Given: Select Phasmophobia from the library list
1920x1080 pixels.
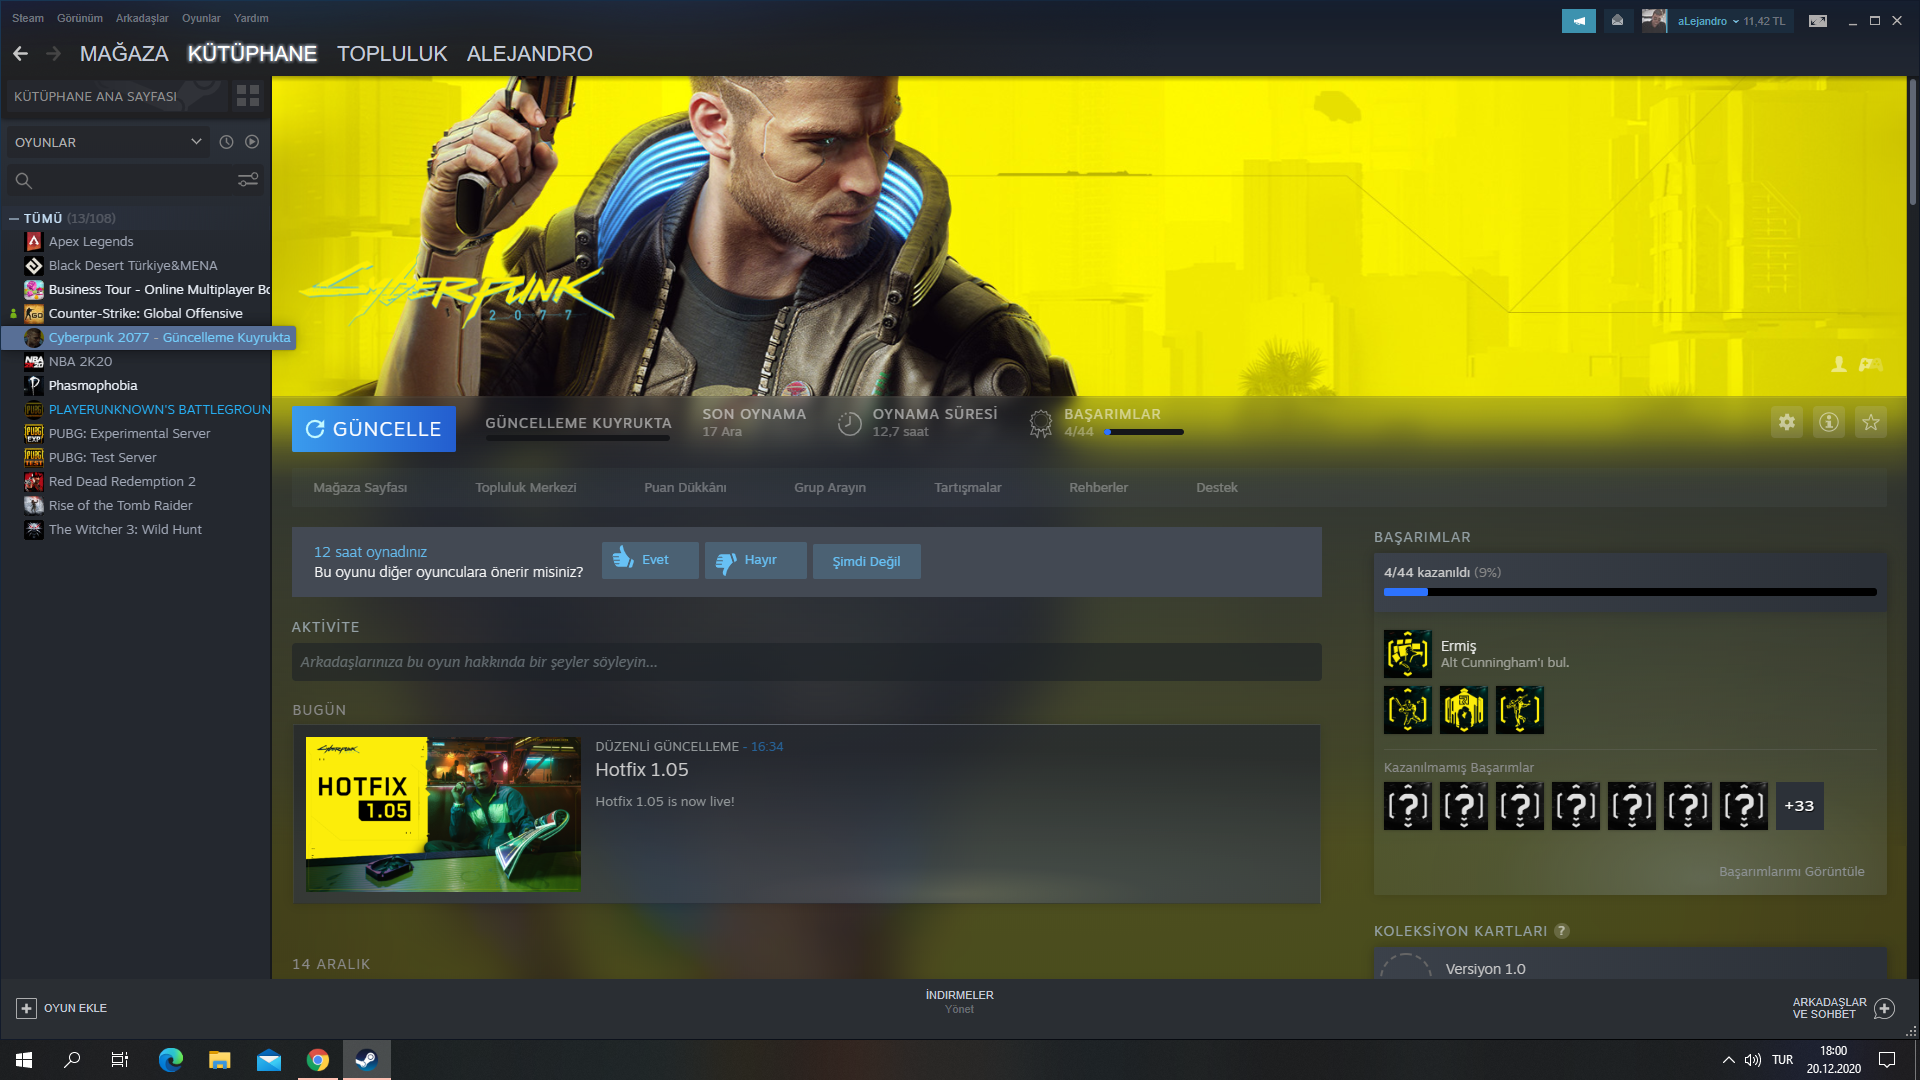Looking at the screenshot, I should coord(93,385).
